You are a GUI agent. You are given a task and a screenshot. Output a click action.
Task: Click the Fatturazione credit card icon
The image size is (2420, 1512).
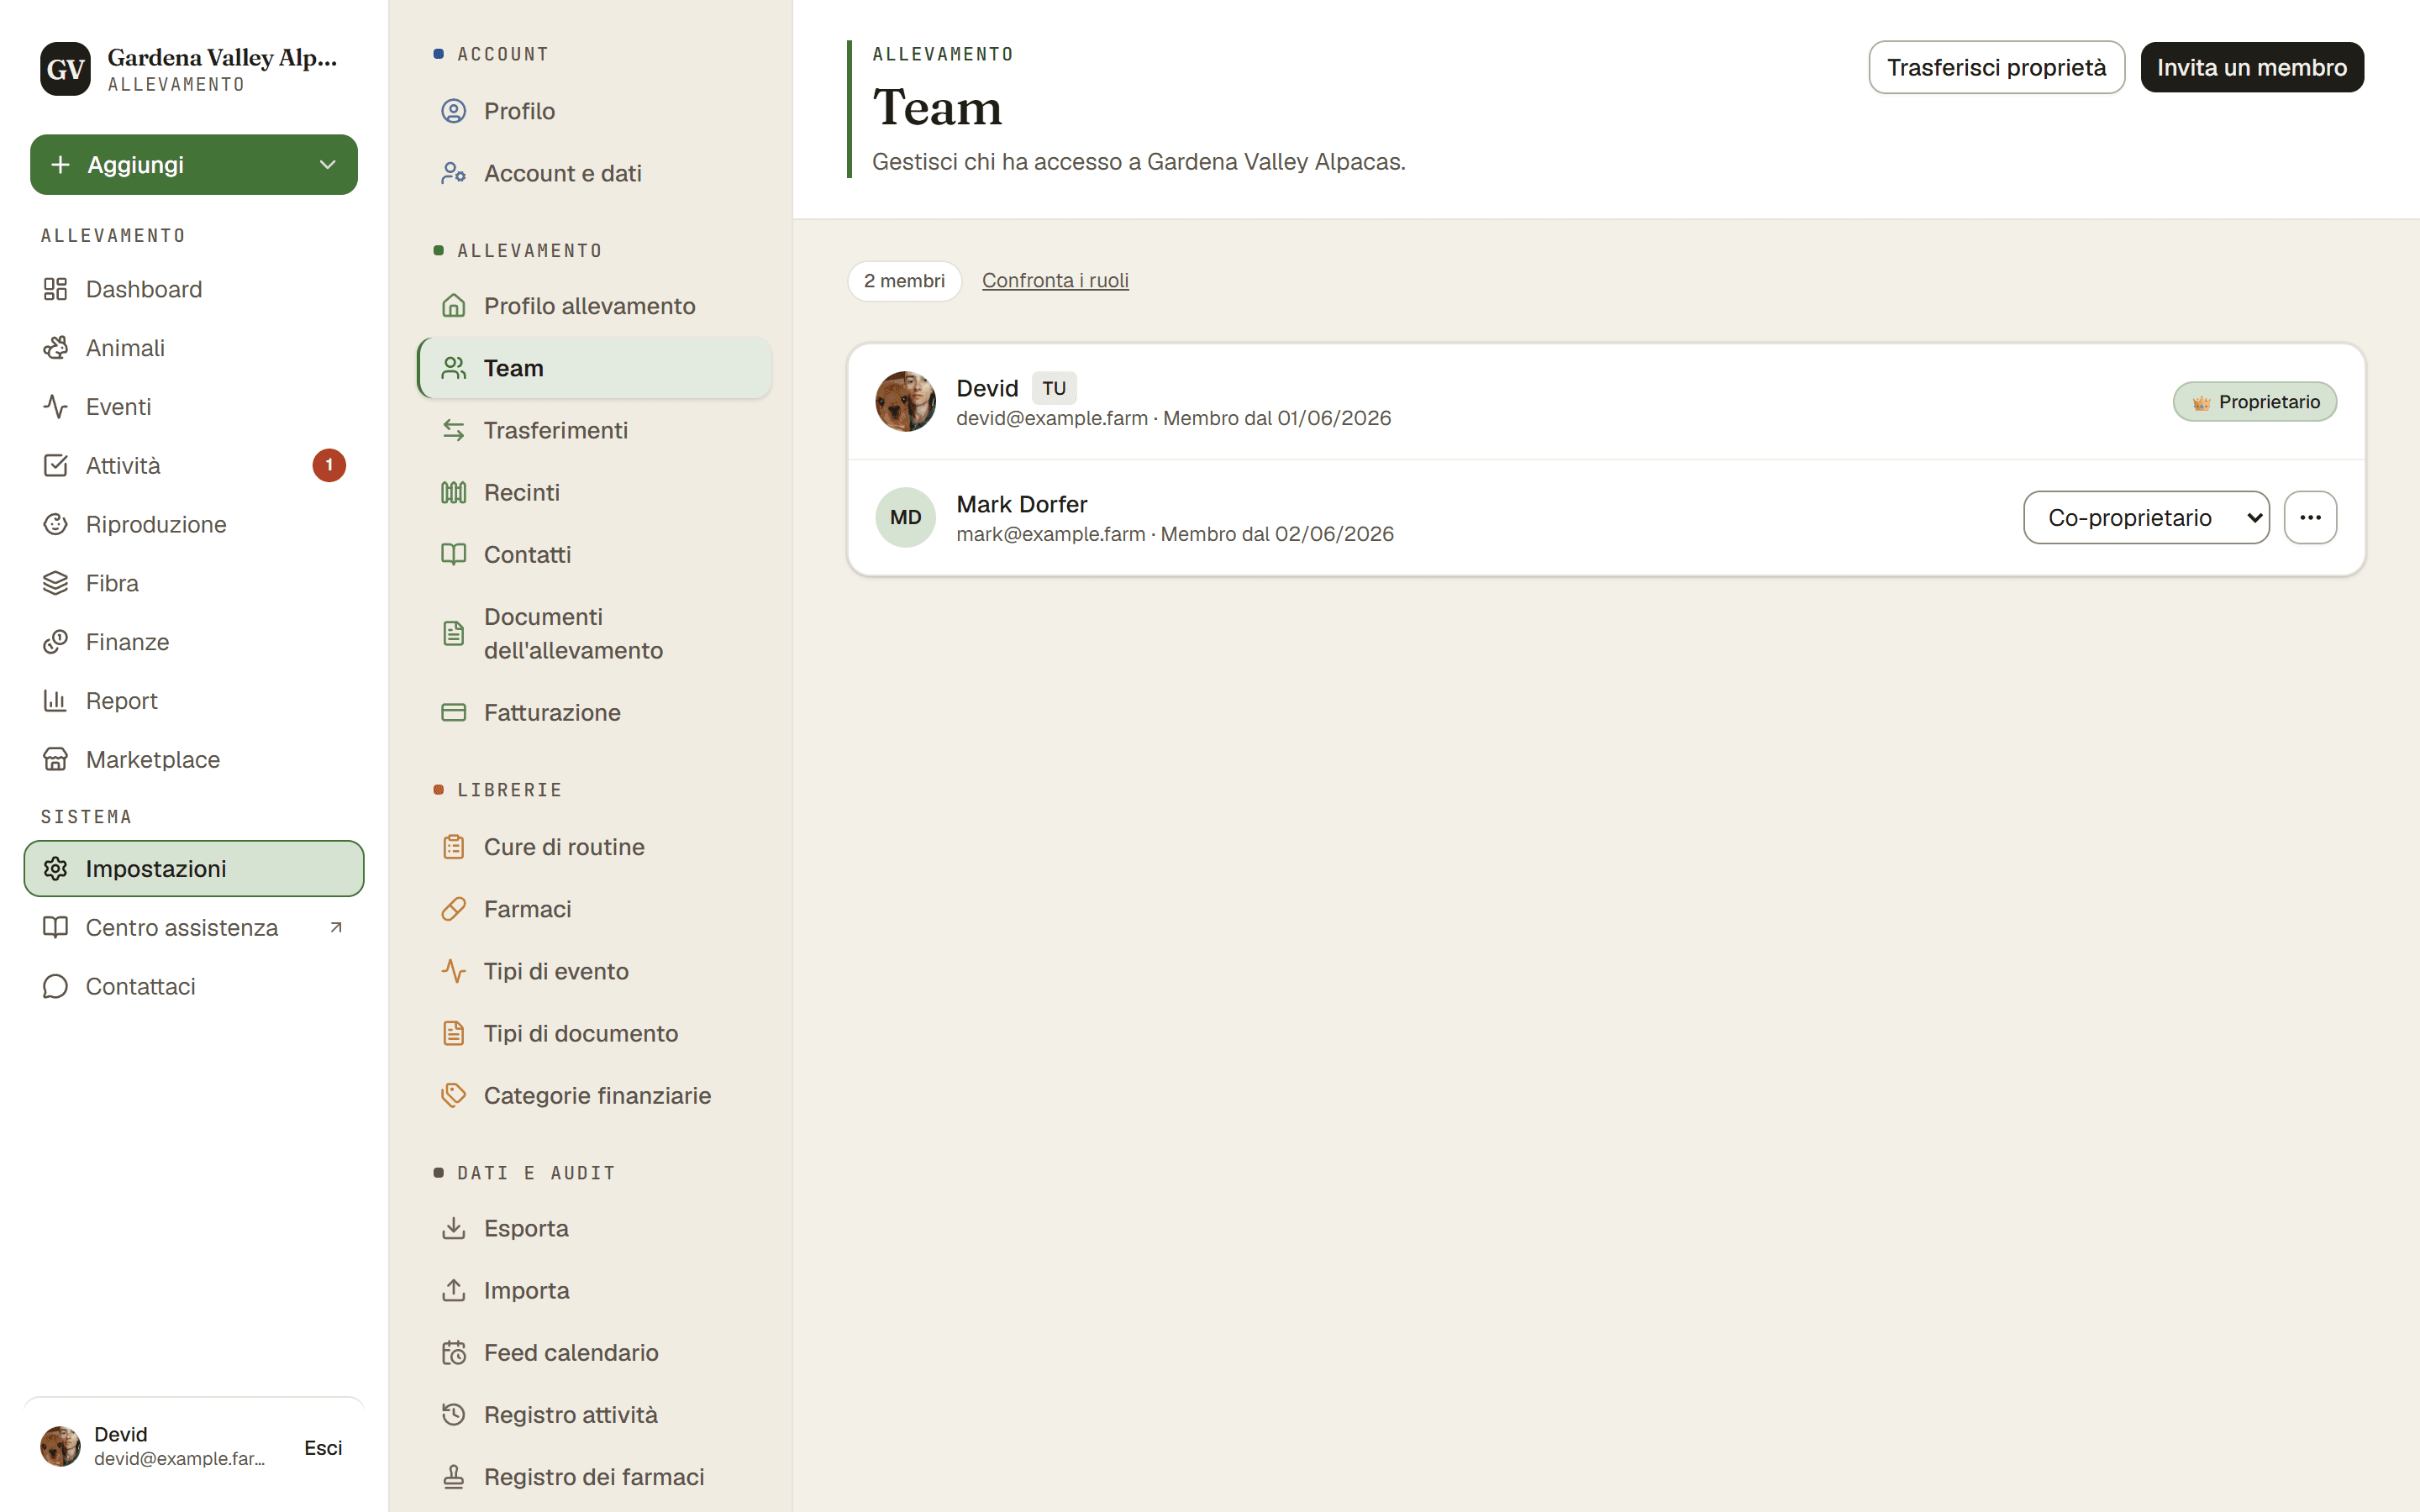click(x=454, y=713)
